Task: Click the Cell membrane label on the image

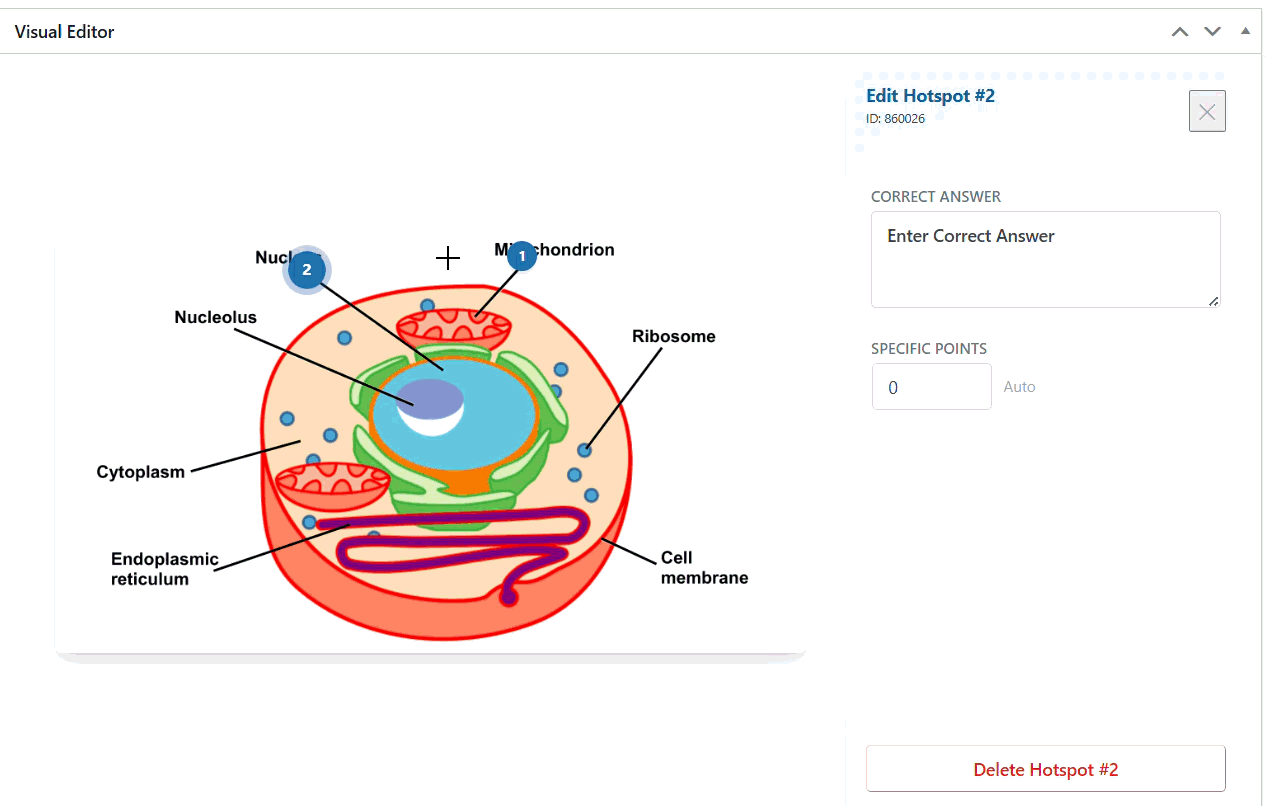Action: (x=703, y=567)
